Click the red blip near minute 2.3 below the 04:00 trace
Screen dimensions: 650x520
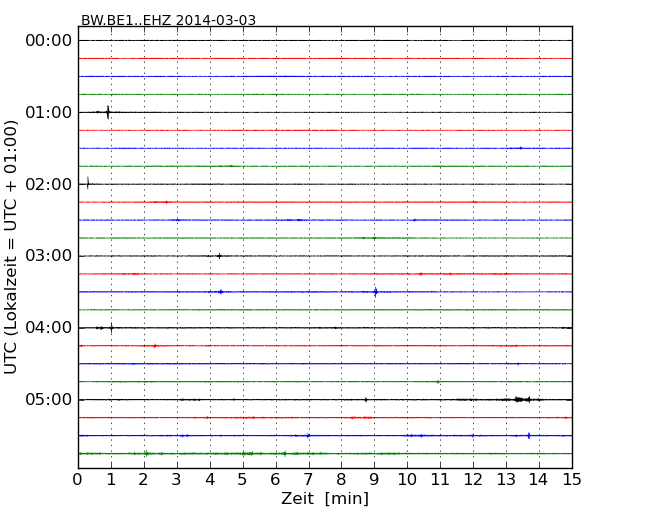pyautogui.click(x=155, y=345)
